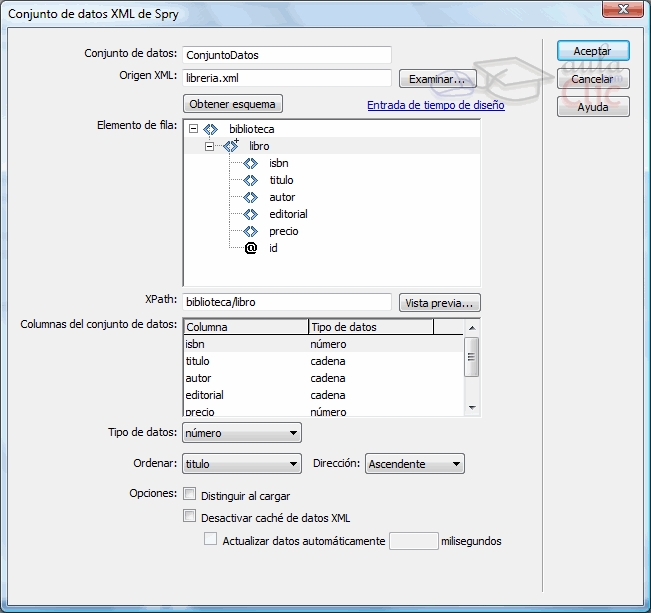
Task: Select the titulo row in columns table
Action: pyautogui.click(x=323, y=361)
